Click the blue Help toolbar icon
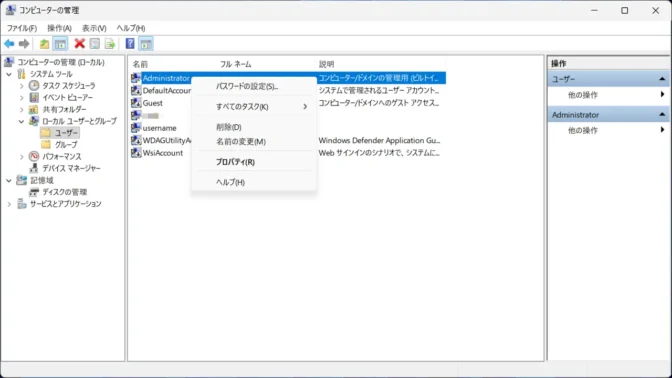 [x=130, y=44]
